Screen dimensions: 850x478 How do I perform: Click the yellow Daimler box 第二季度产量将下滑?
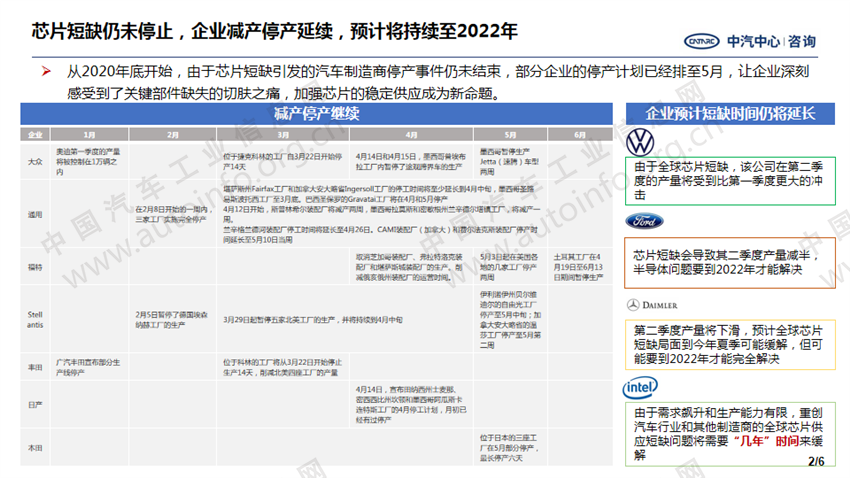coord(730,345)
